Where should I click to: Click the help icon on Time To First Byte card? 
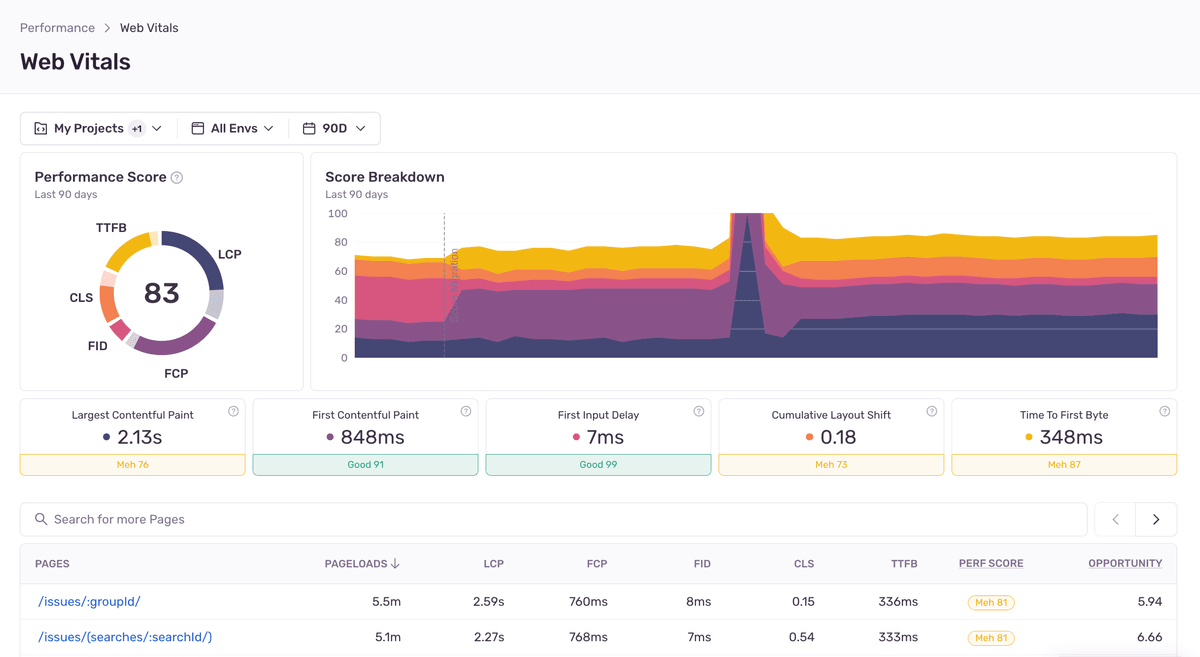(x=1164, y=410)
